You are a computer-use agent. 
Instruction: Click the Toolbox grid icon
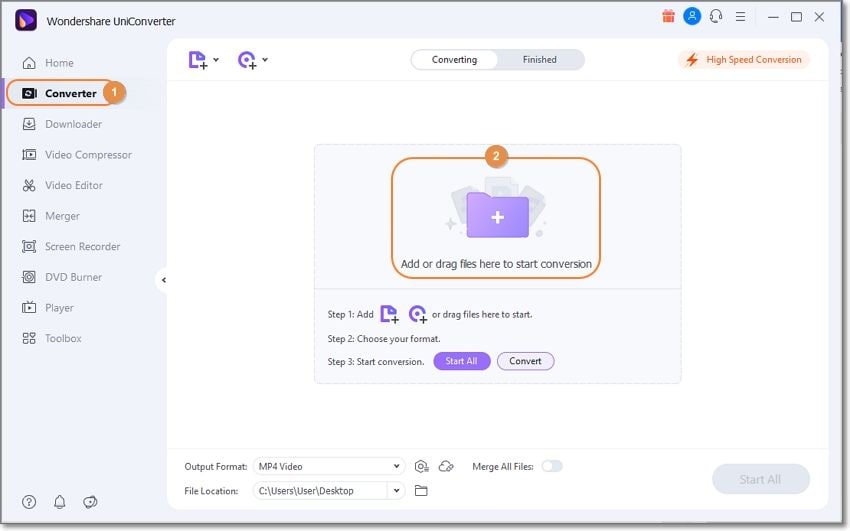click(x=29, y=339)
